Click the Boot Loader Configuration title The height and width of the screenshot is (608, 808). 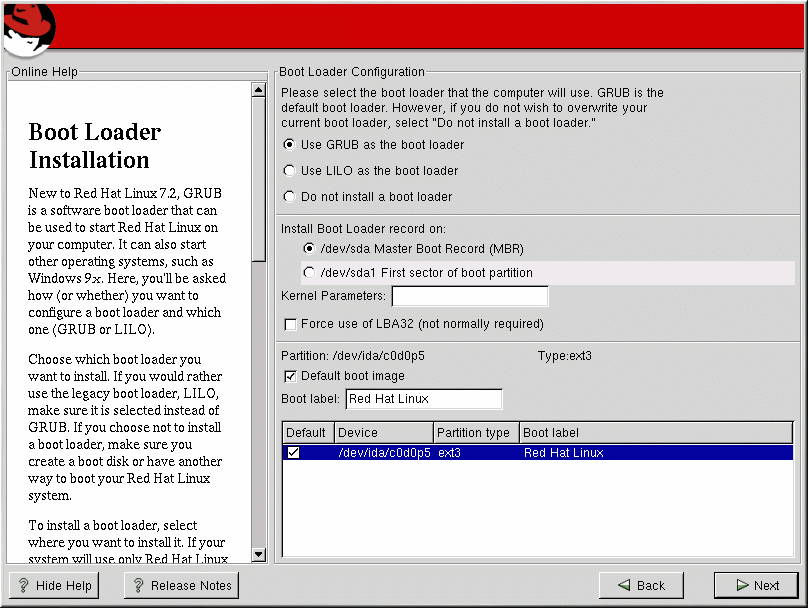tap(352, 72)
